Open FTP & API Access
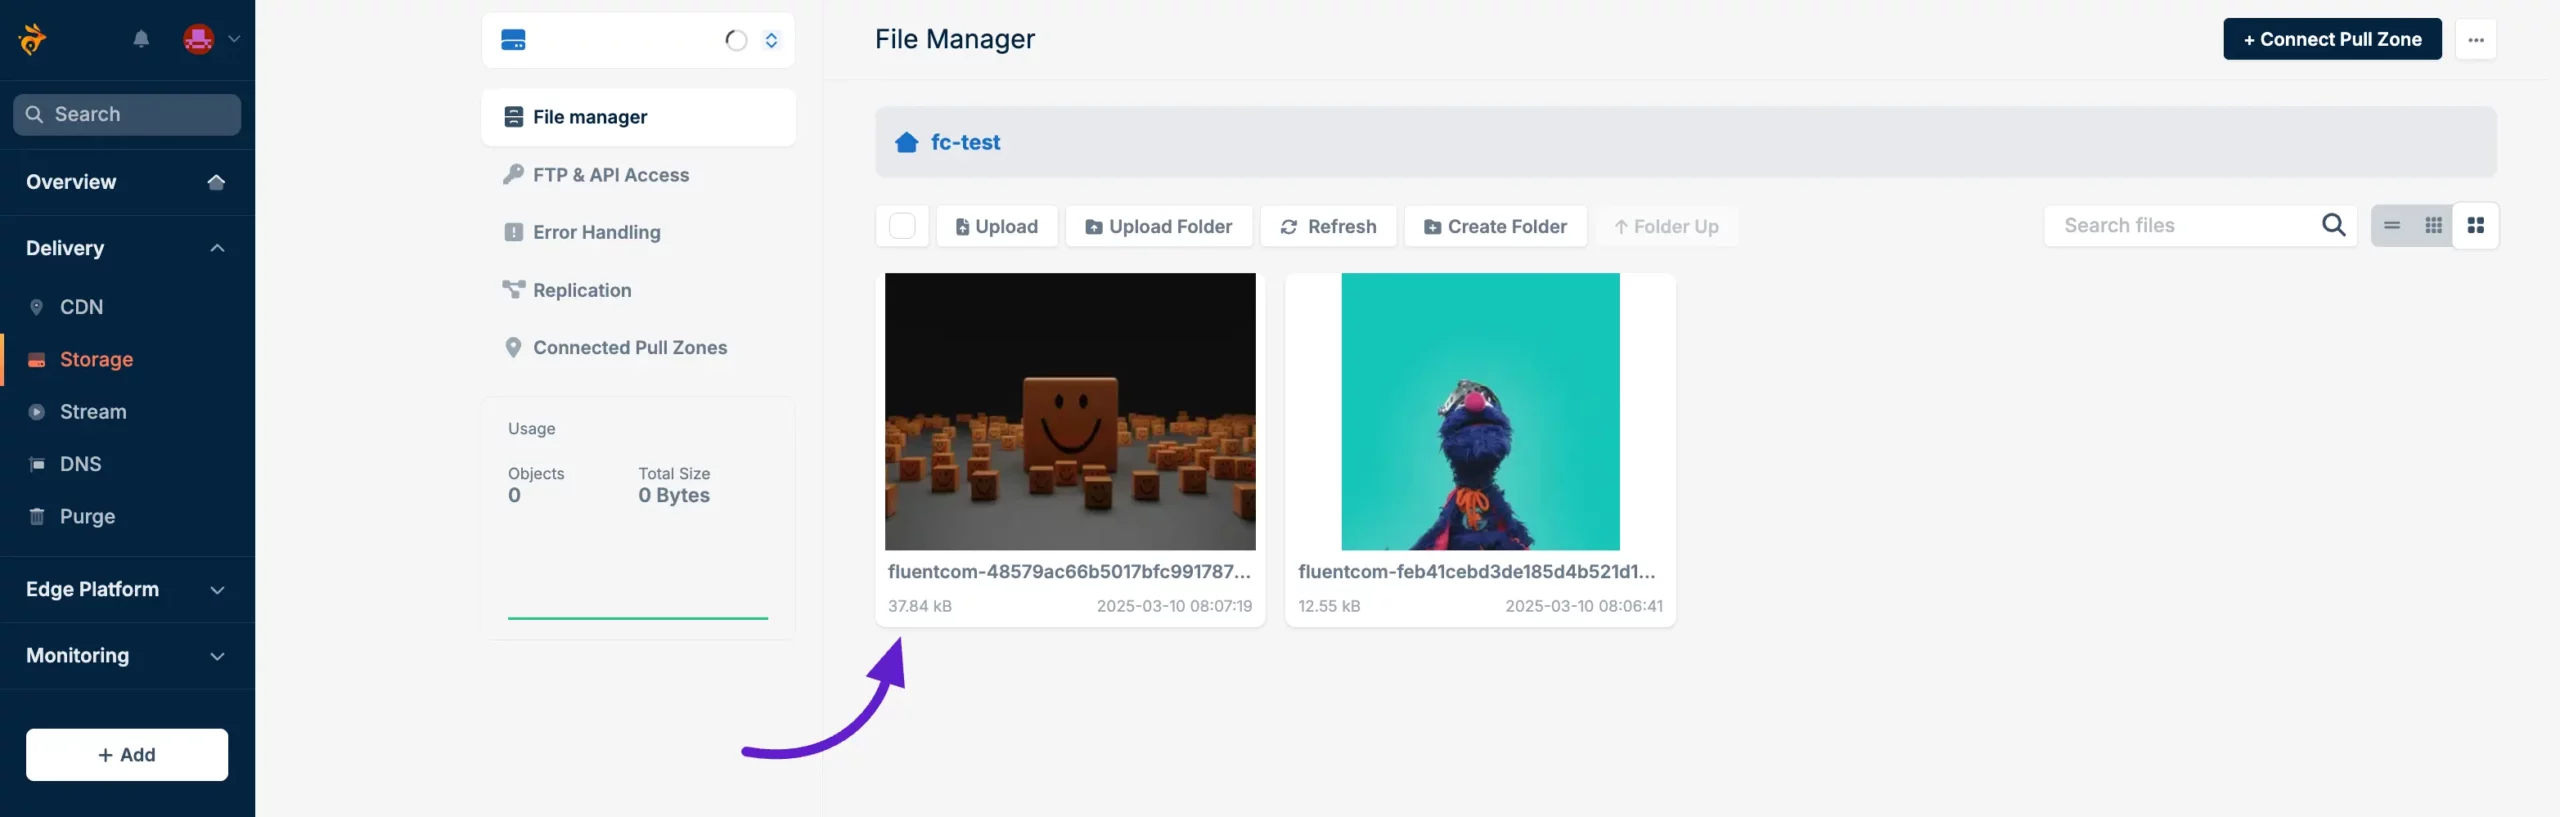 click(x=611, y=175)
